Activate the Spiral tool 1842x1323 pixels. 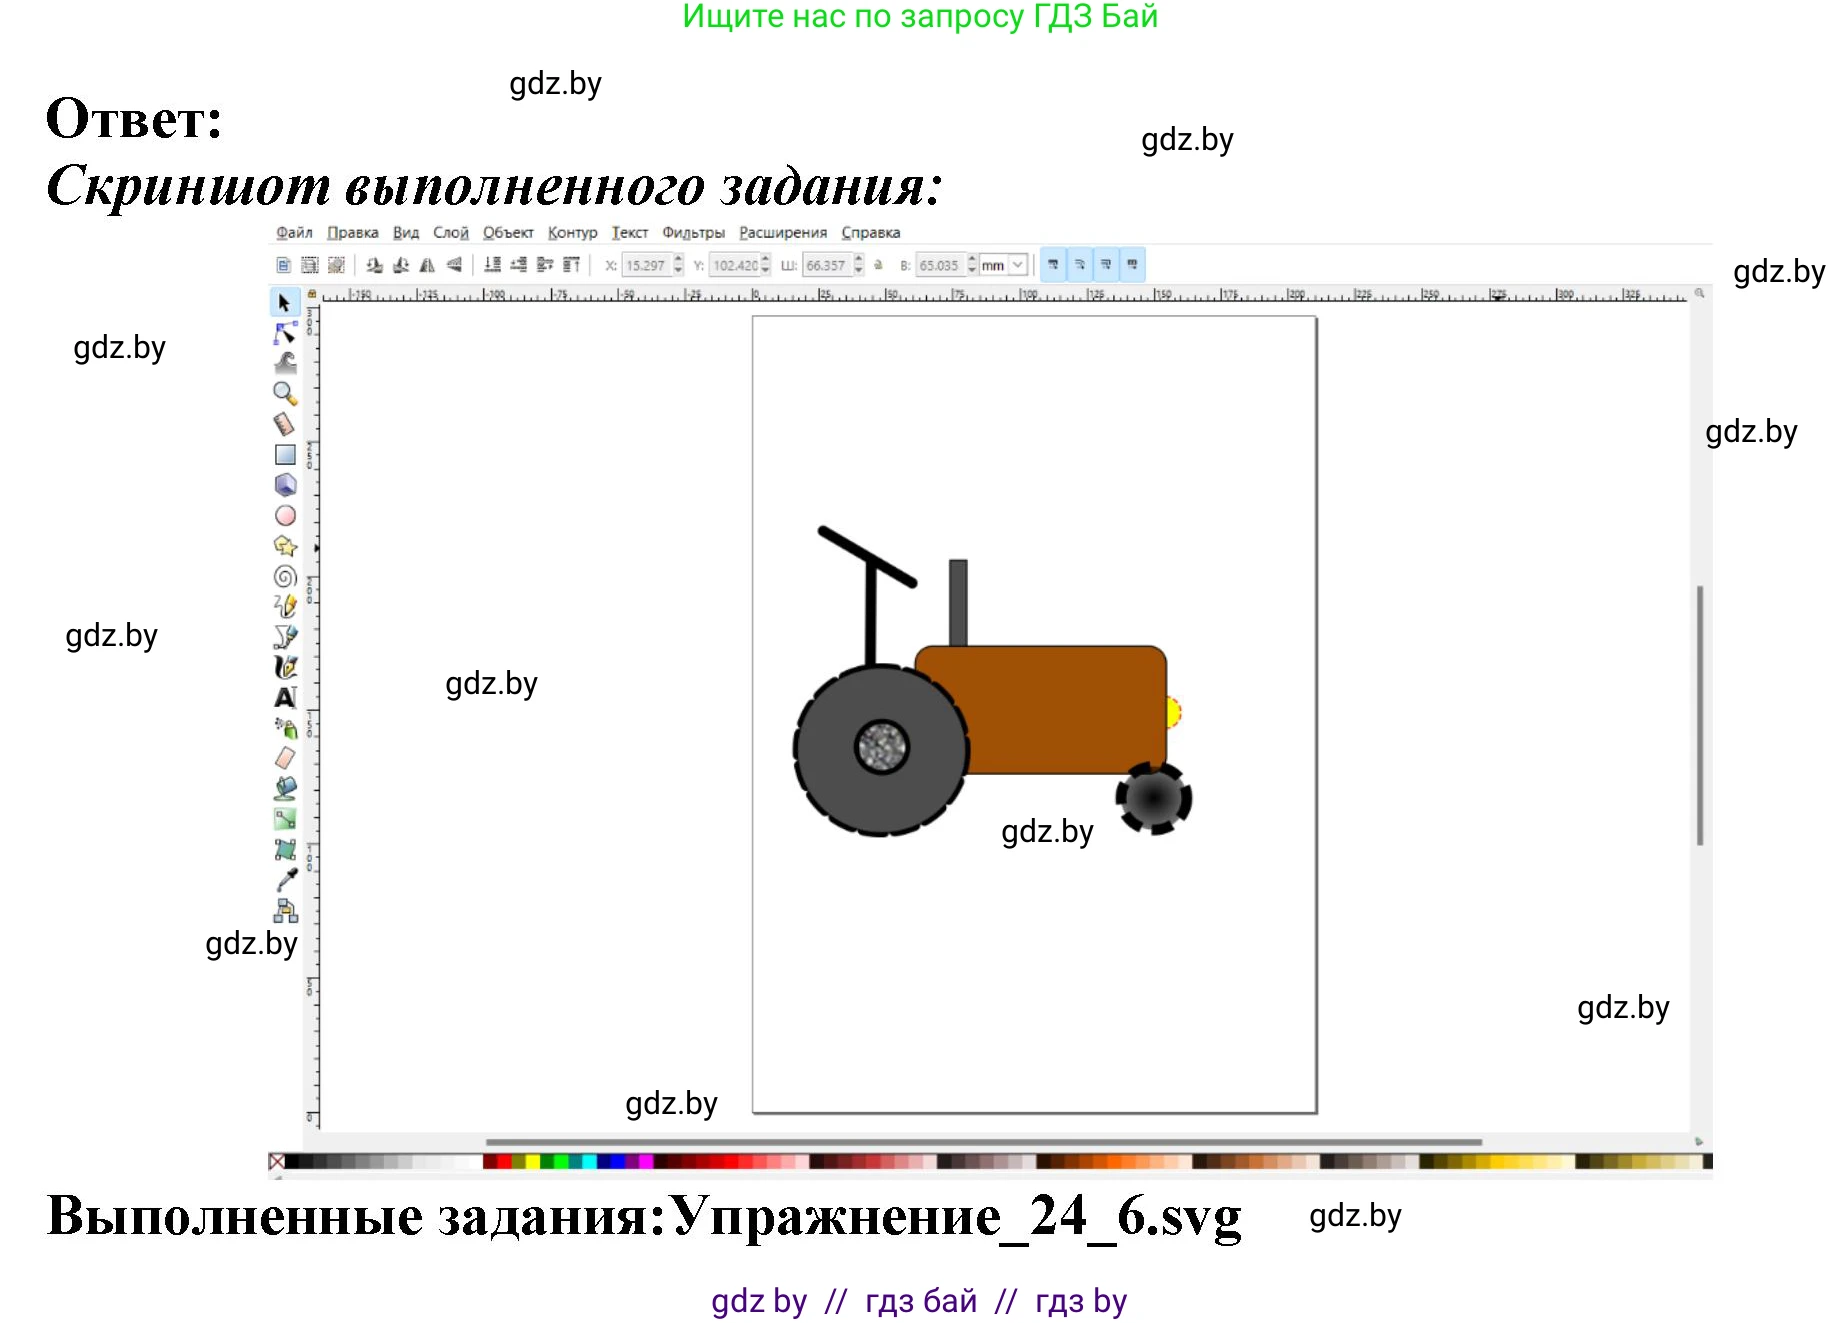point(285,577)
